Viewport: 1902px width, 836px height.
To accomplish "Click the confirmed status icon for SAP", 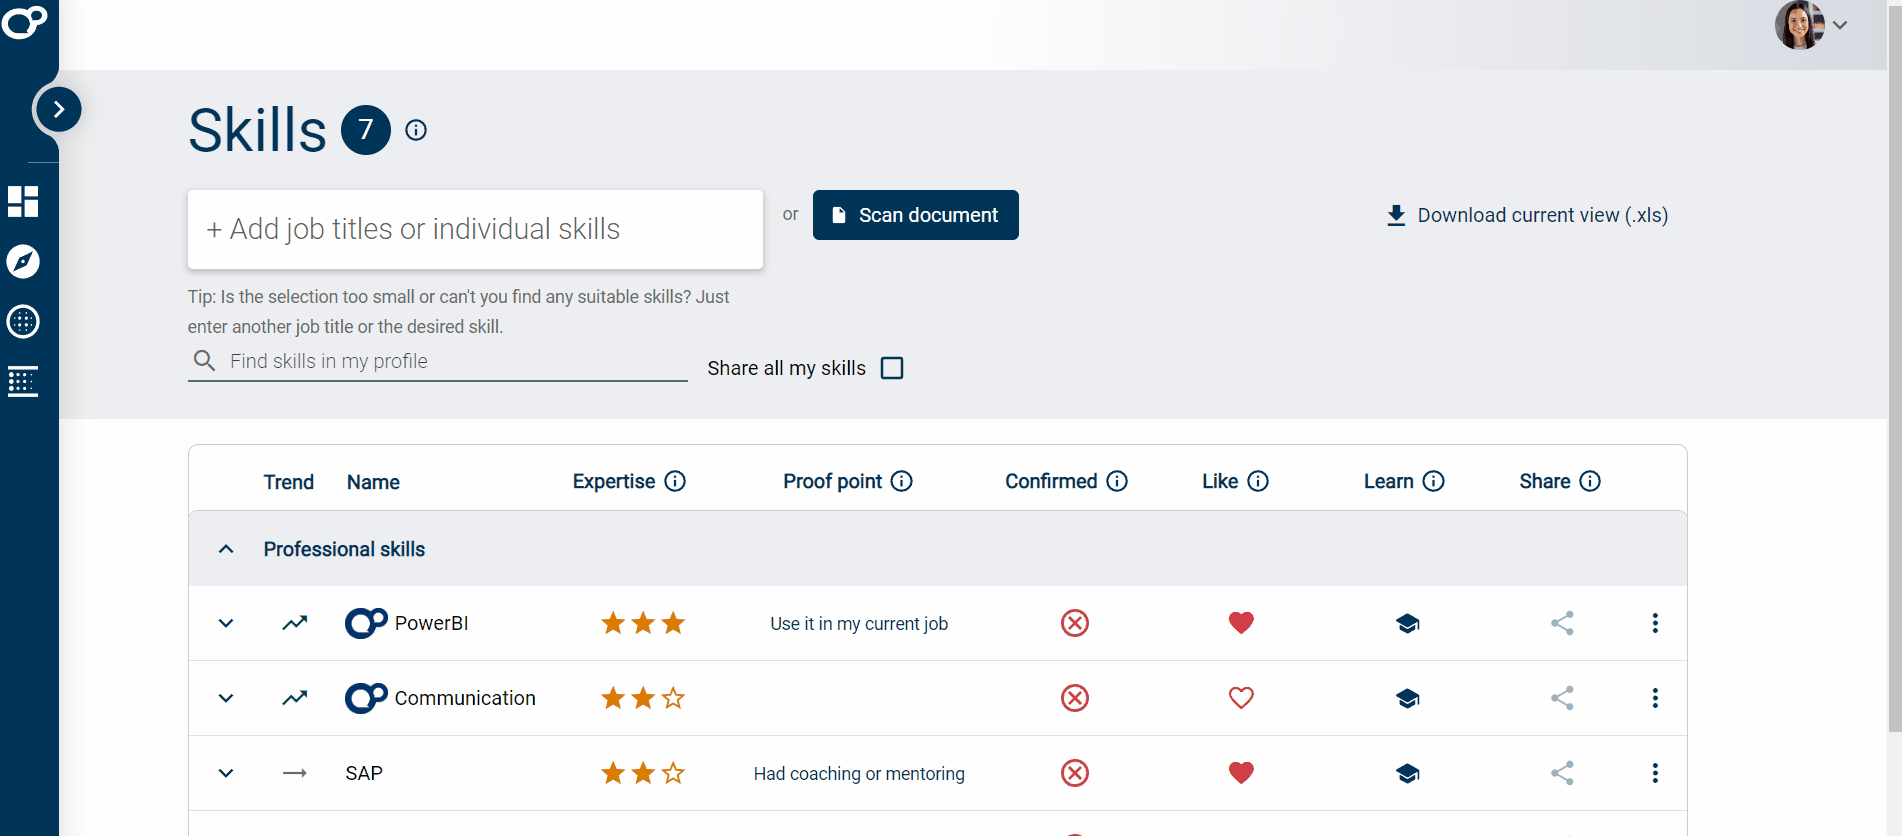I will (x=1074, y=773).
